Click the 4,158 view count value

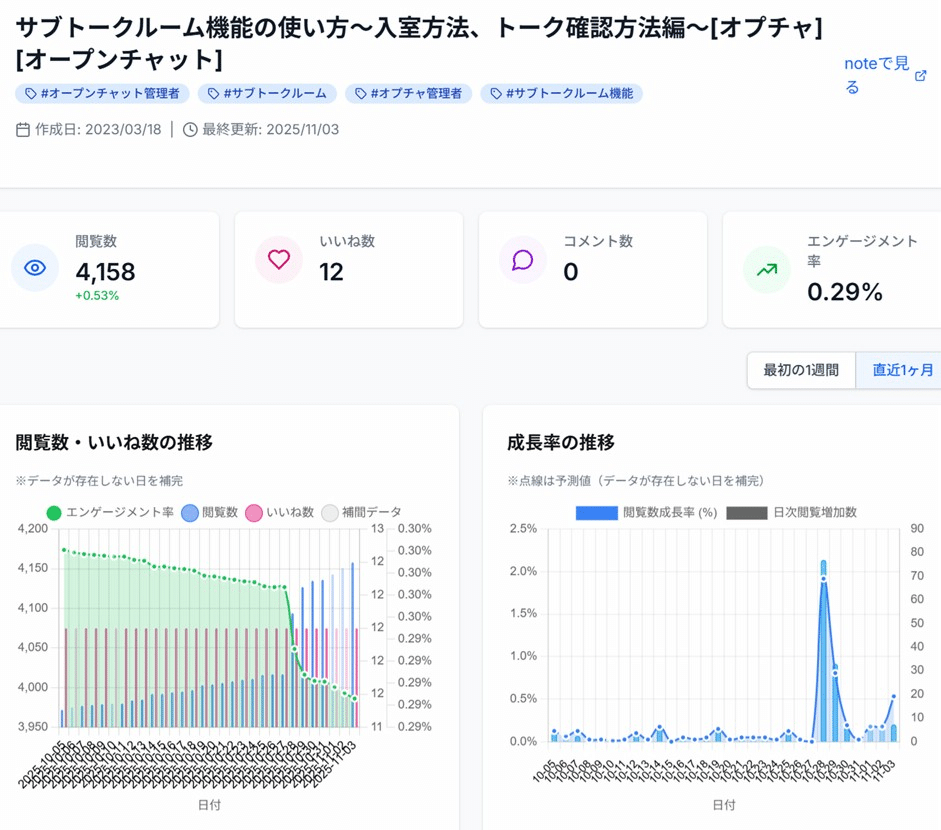(x=106, y=272)
